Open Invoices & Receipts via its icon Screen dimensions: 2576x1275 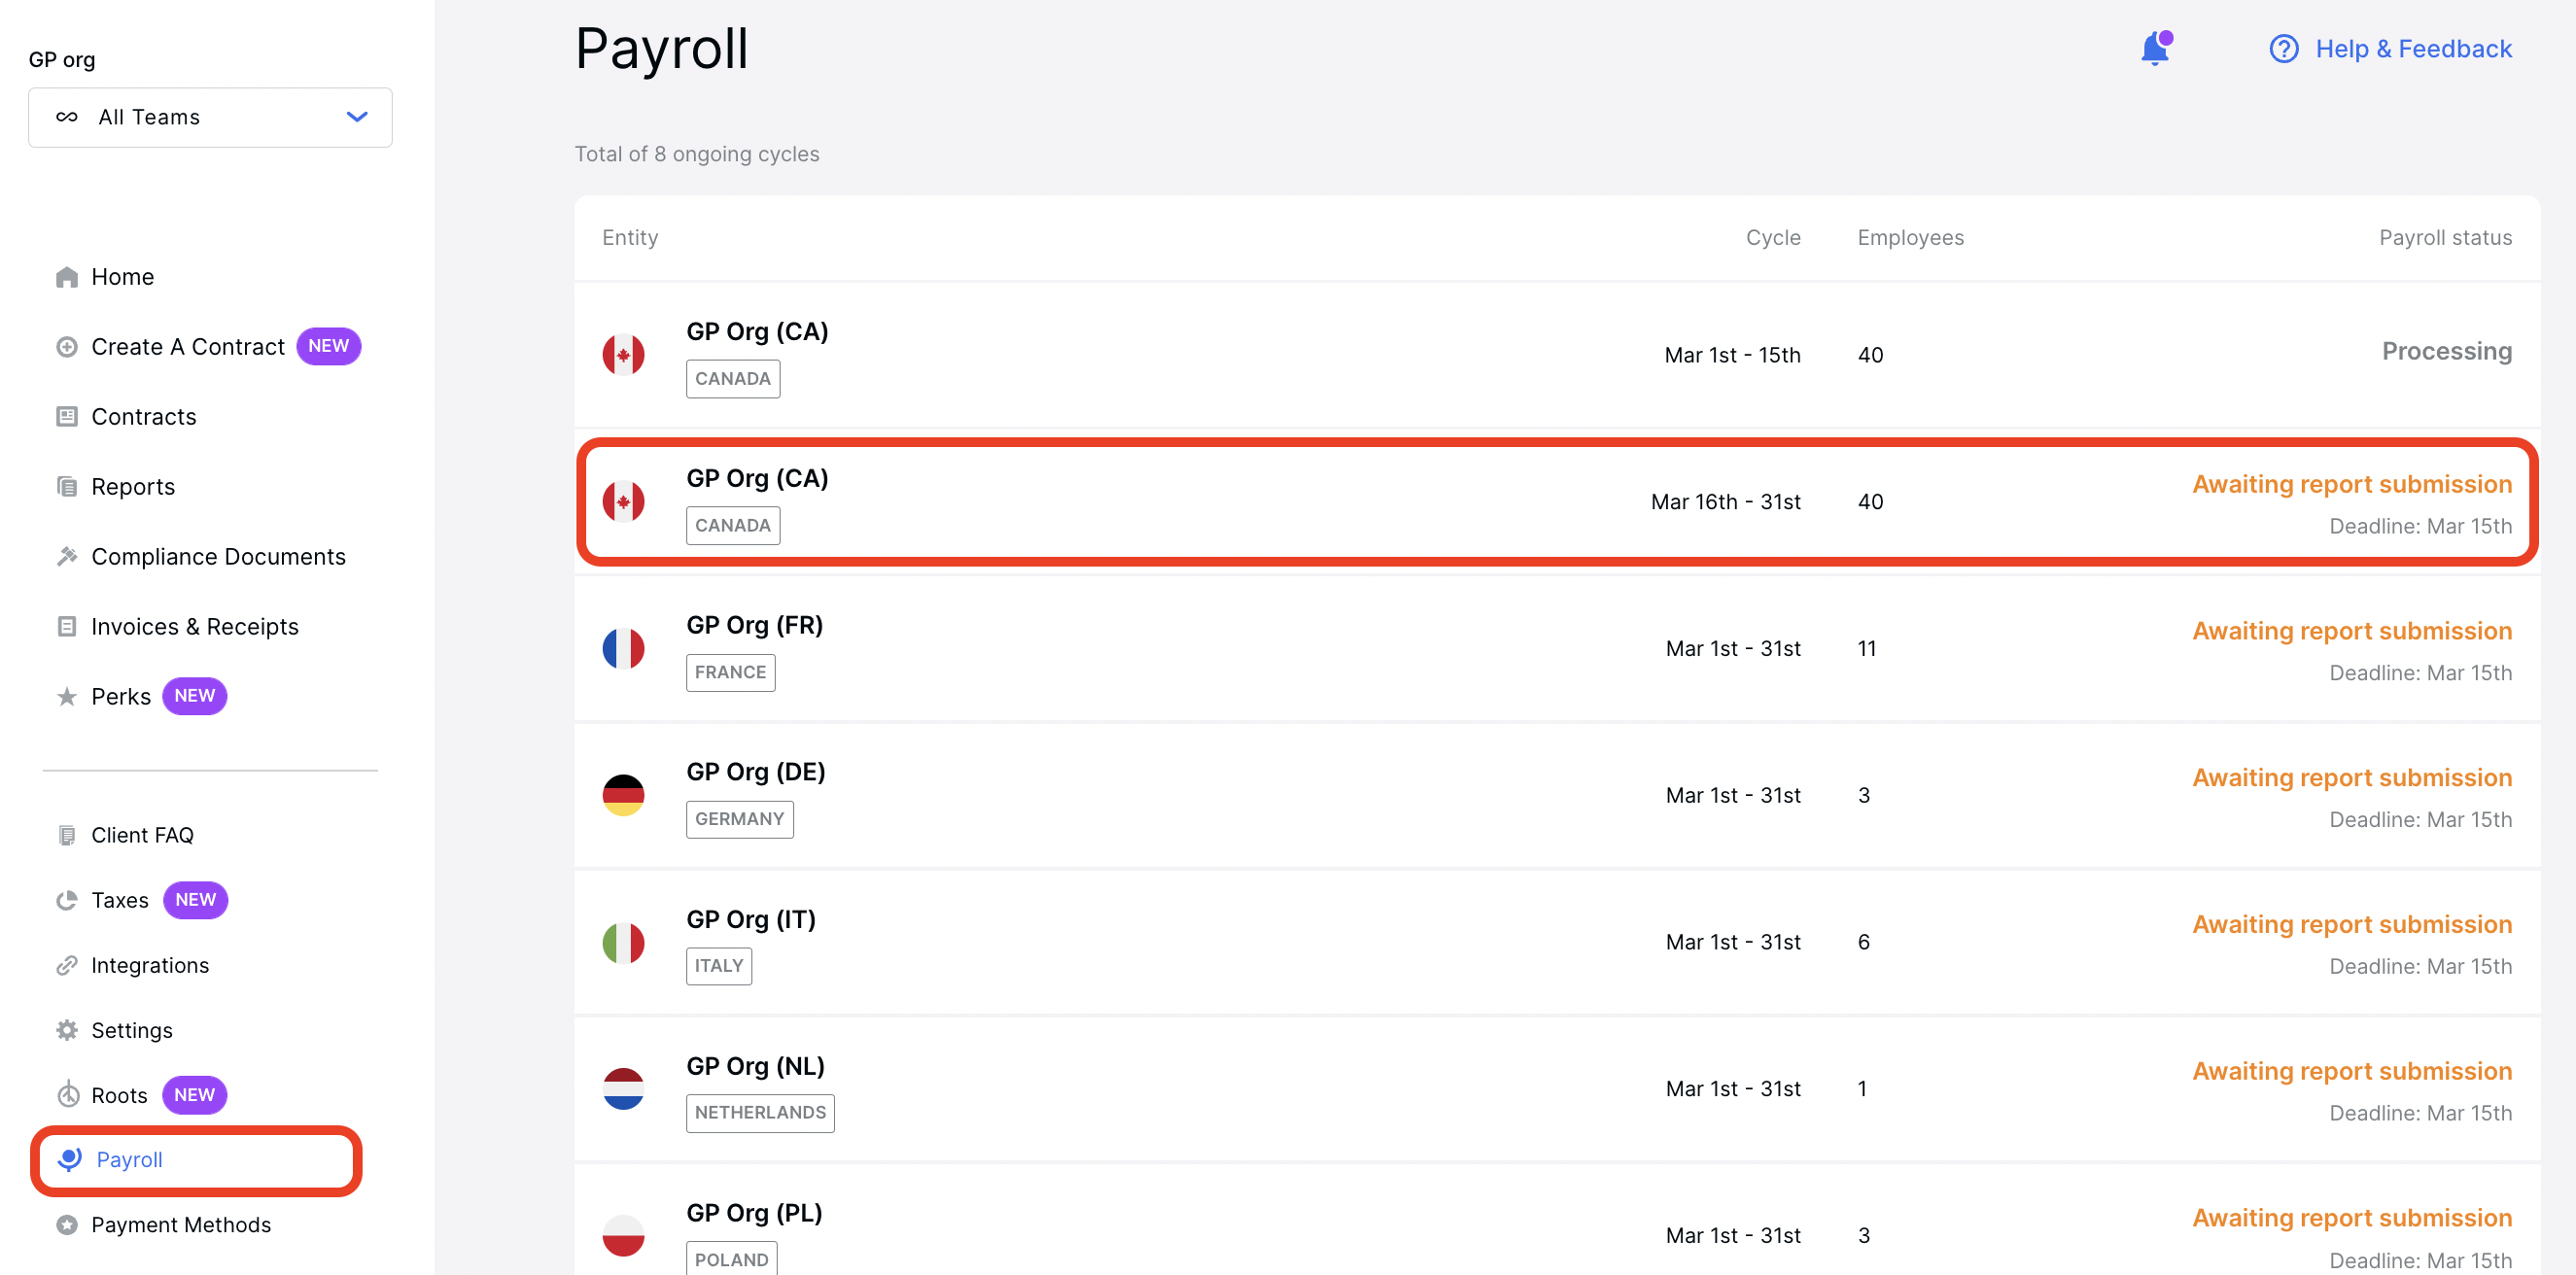point(66,626)
